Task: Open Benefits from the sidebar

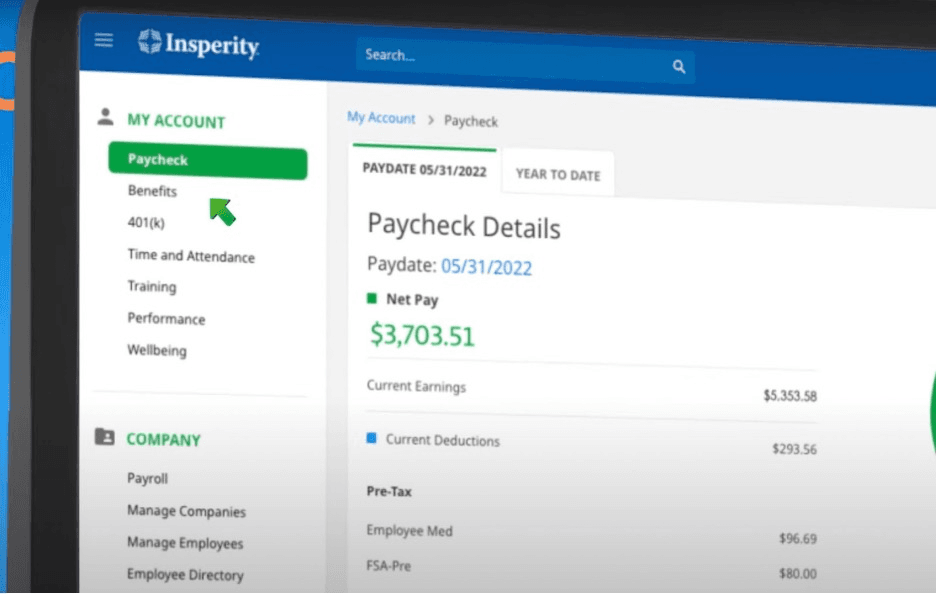Action: pyautogui.click(x=152, y=191)
